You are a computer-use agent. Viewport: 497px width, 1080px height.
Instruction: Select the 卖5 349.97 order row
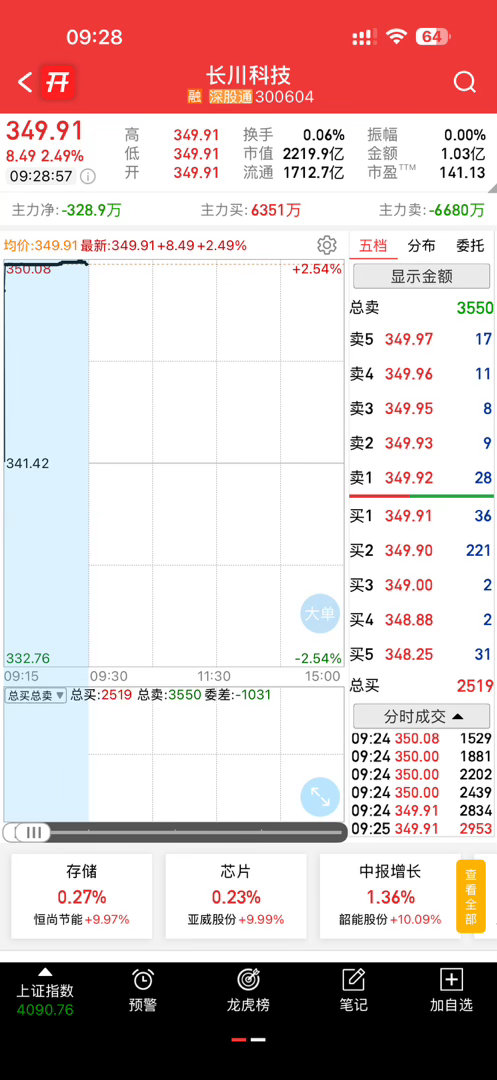click(421, 339)
